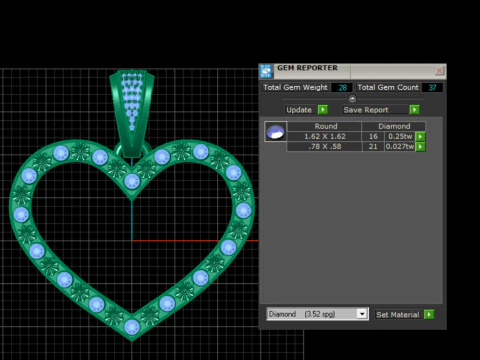
Task: Open the Diamond (3.52 spg) material dropdown
Action: click(x=317, y=314)
